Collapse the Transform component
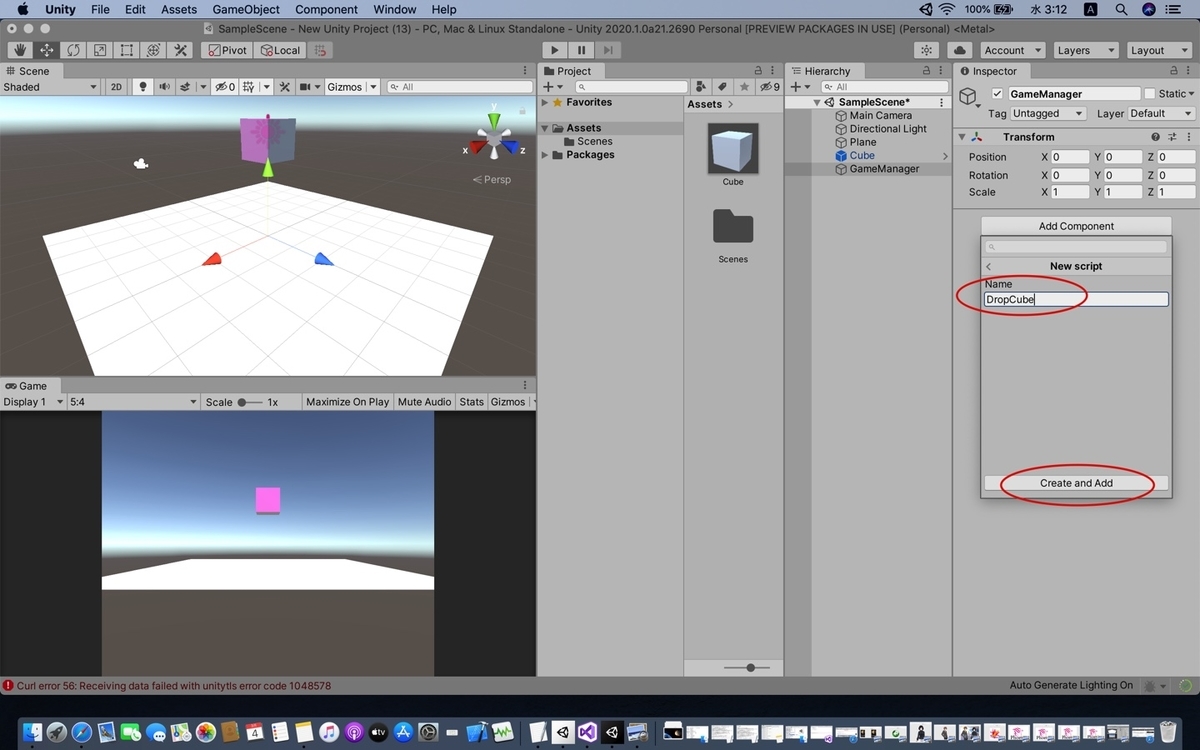The width and height of the screenshot is (1200, 750). point(963,137)
